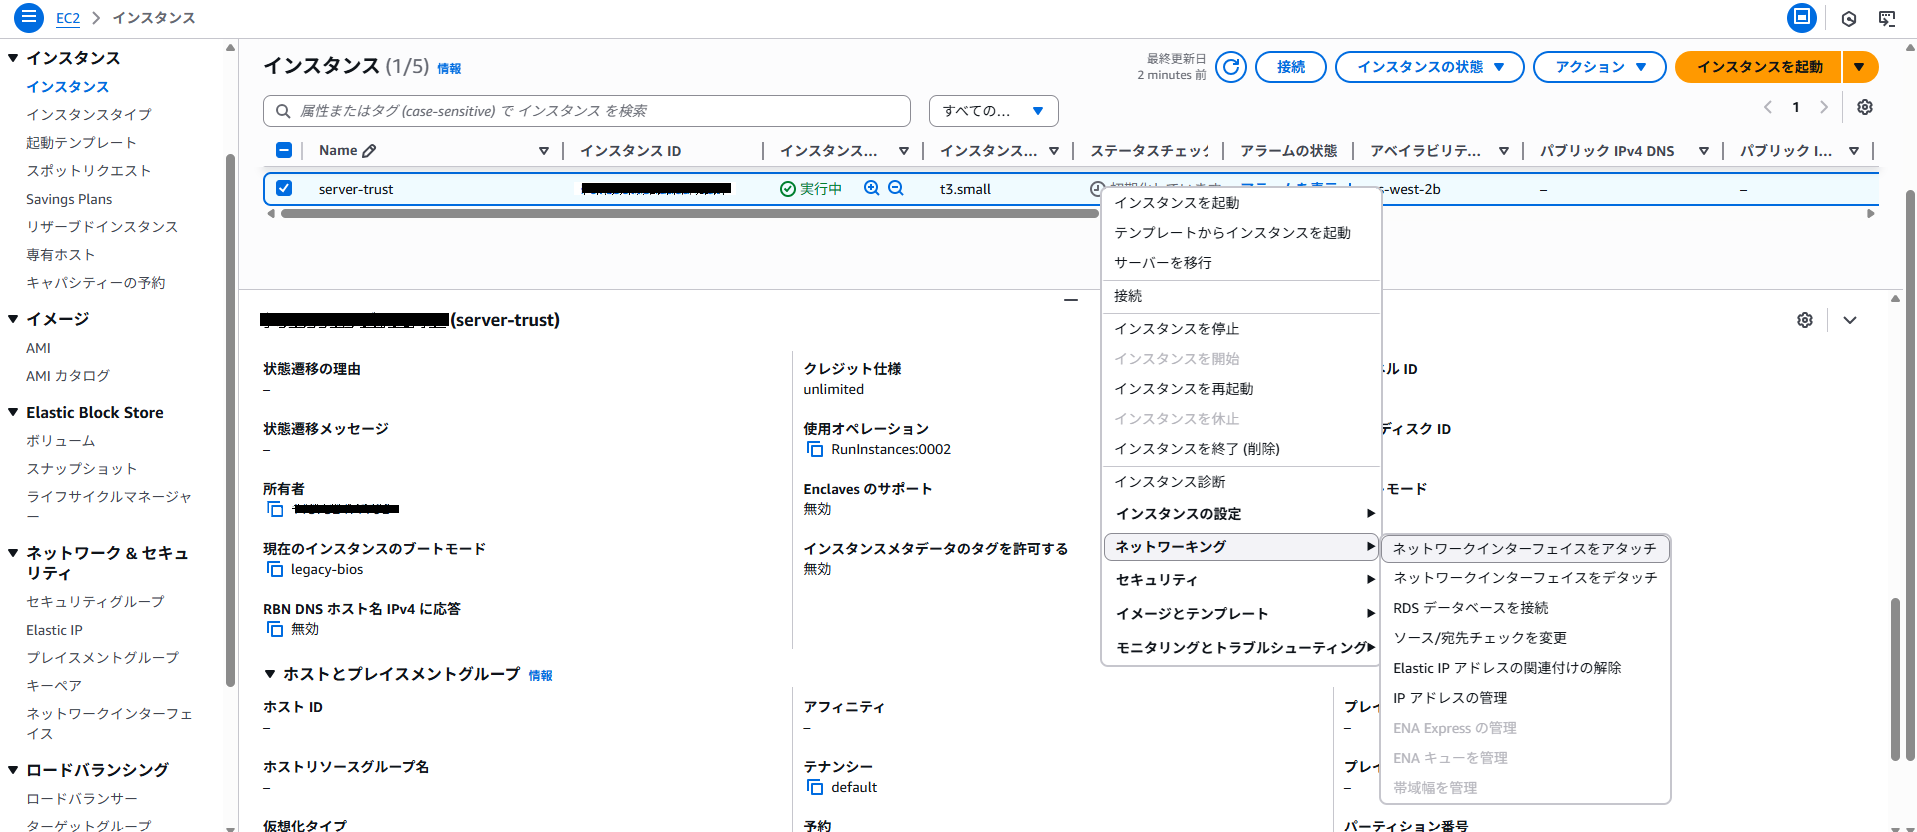Select インスタンスを再起動 menu item

(1241, 389)
